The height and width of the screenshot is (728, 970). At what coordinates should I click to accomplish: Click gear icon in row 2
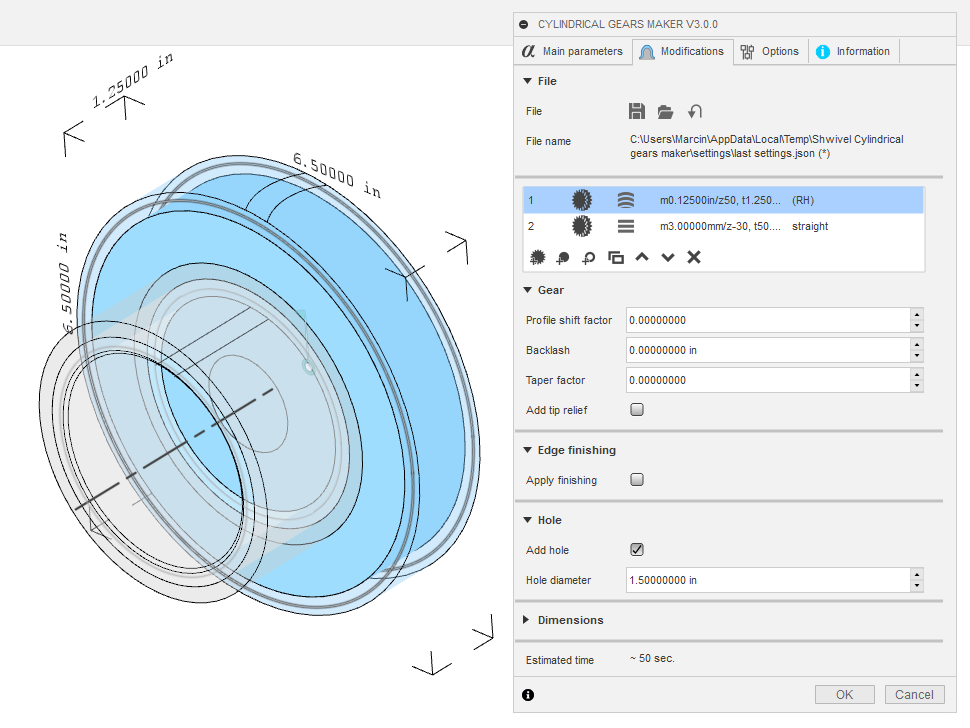pyautogui.click(x=582, y=226)
